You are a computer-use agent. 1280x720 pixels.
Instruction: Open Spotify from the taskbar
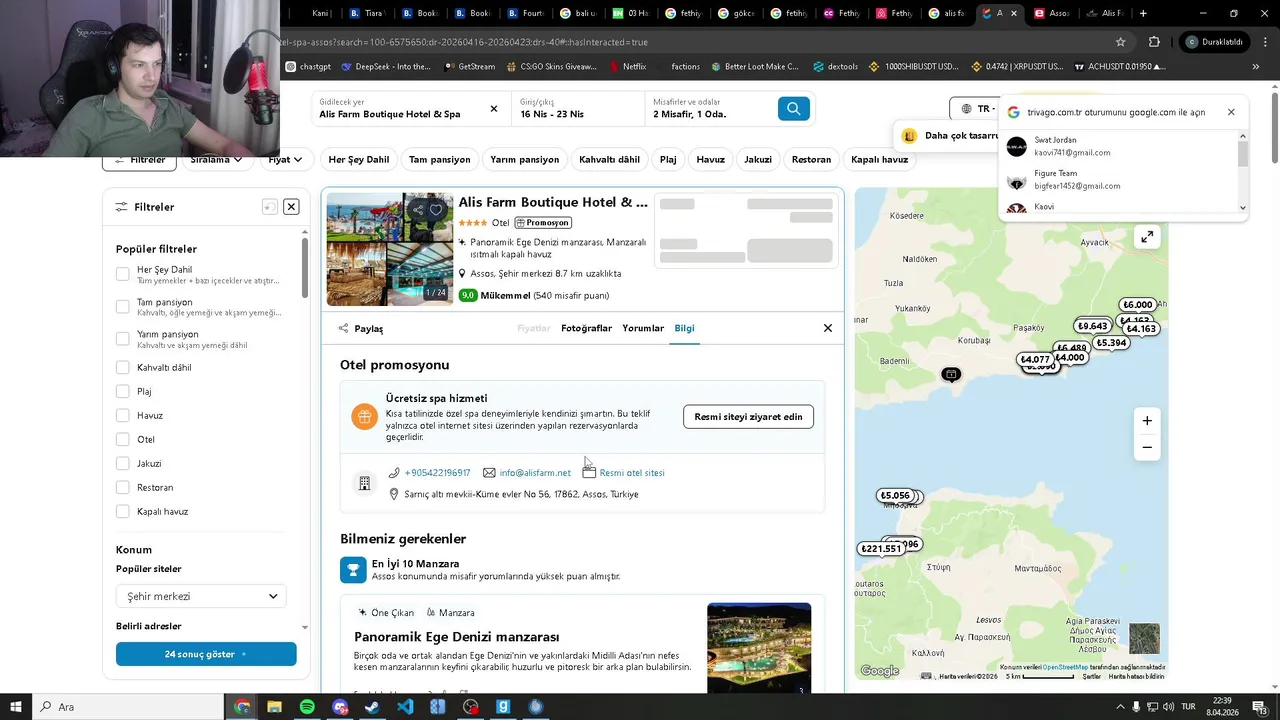click(307, 707)
